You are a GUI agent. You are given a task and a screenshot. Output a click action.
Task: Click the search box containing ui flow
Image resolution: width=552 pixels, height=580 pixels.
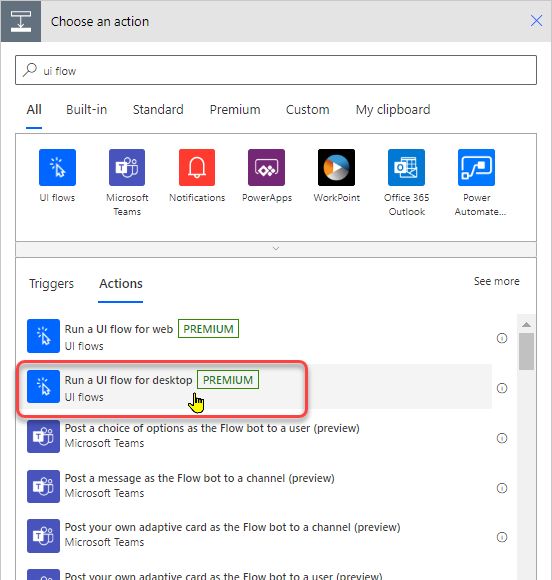(276, 70)
